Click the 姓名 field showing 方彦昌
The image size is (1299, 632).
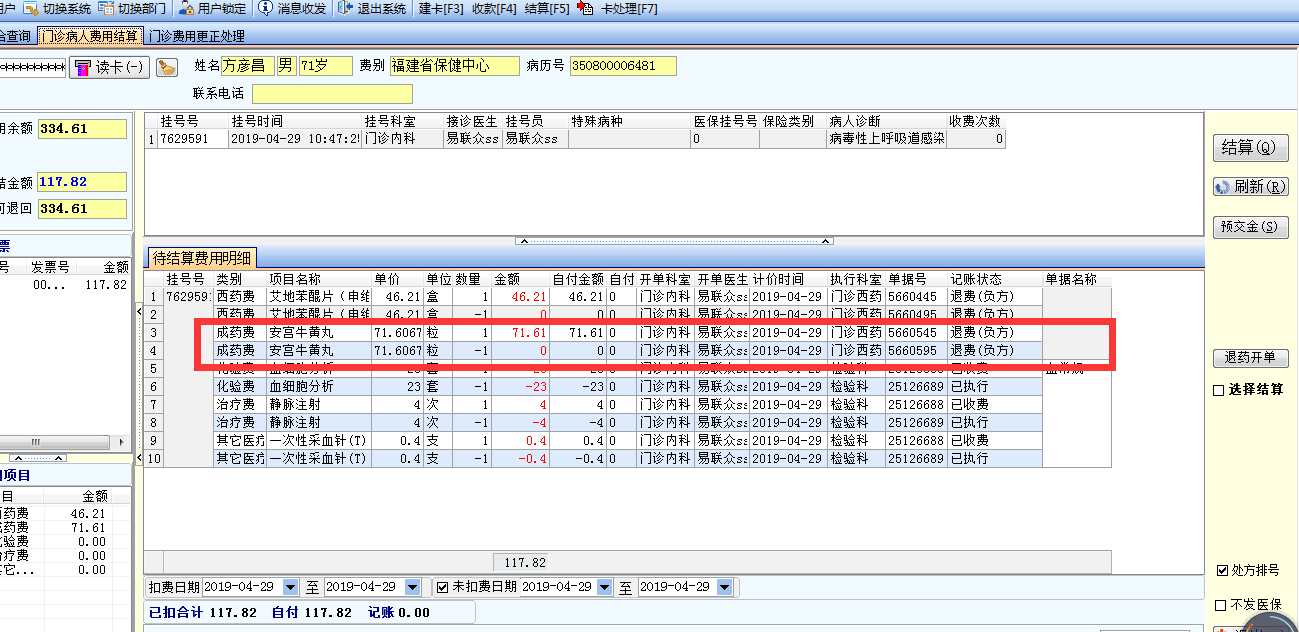pyautogui.click(x=247, y=66)
